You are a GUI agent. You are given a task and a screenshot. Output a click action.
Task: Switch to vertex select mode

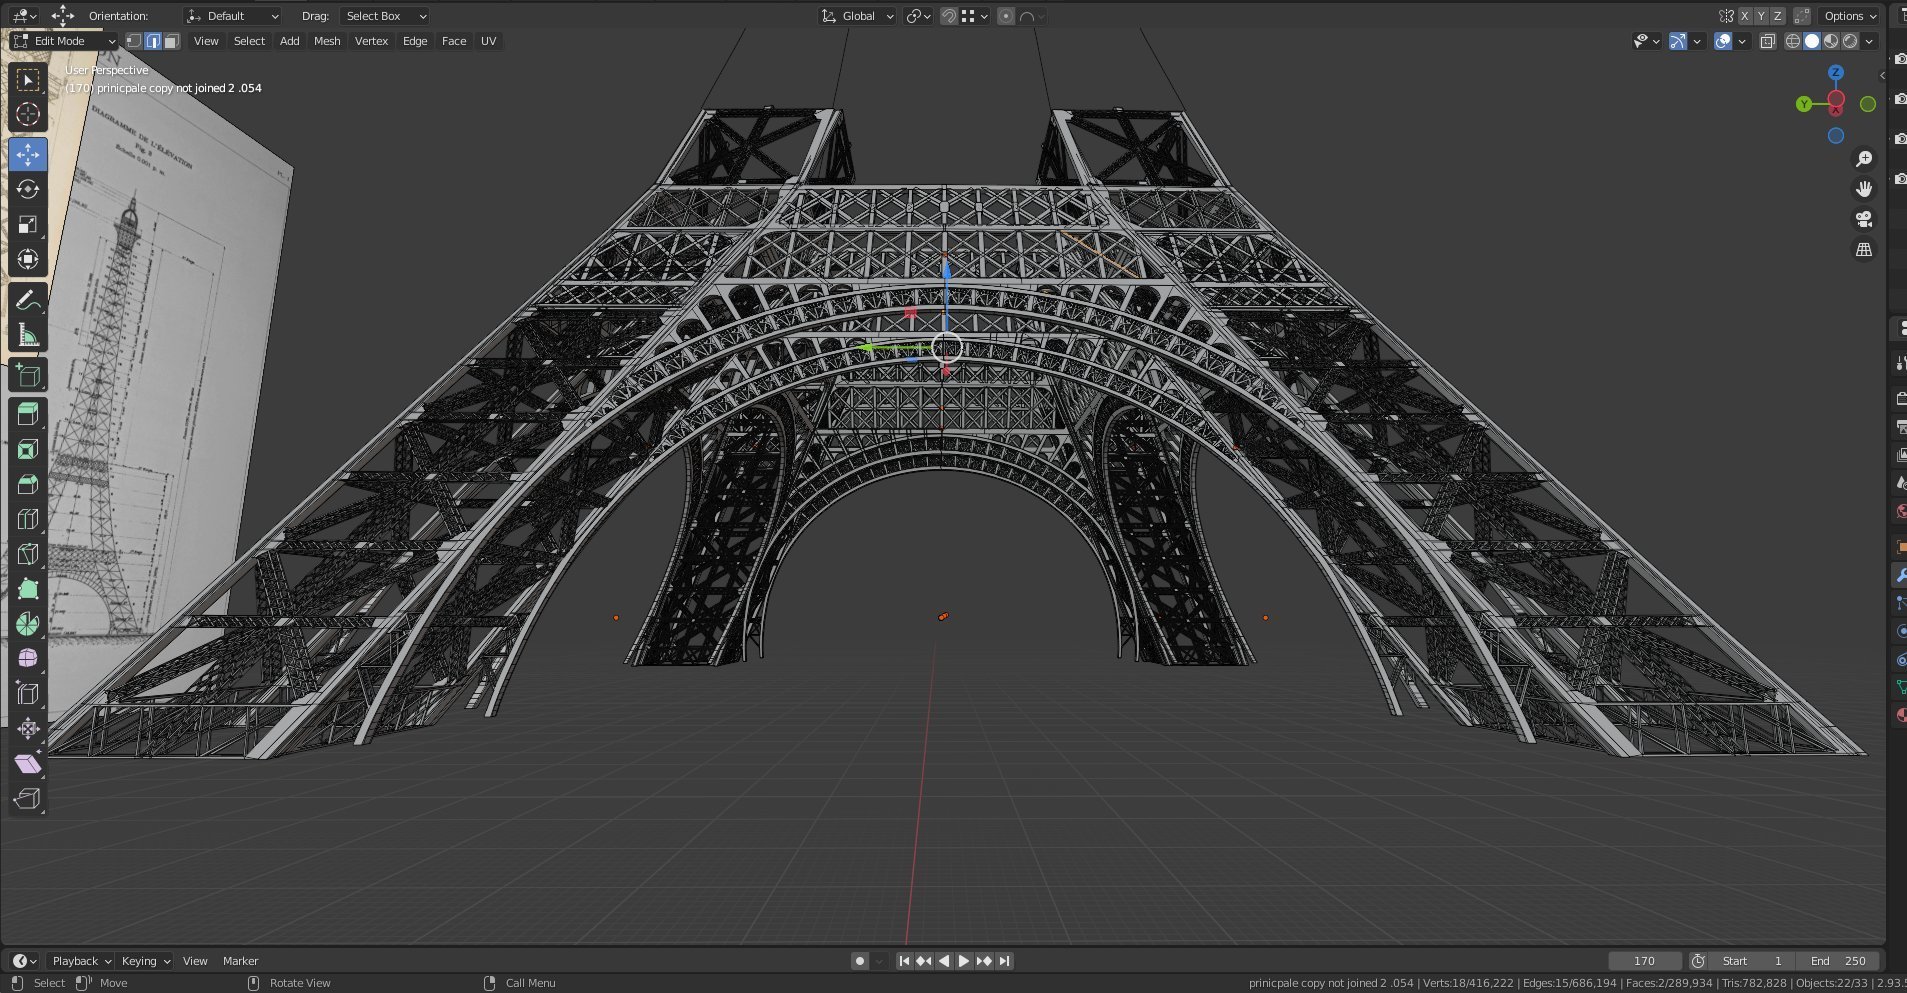point(134,41)
